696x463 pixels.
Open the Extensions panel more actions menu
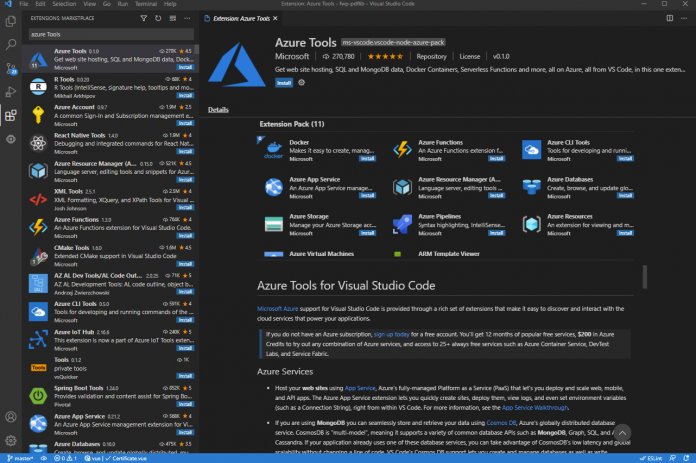click(x=187, y=18)
